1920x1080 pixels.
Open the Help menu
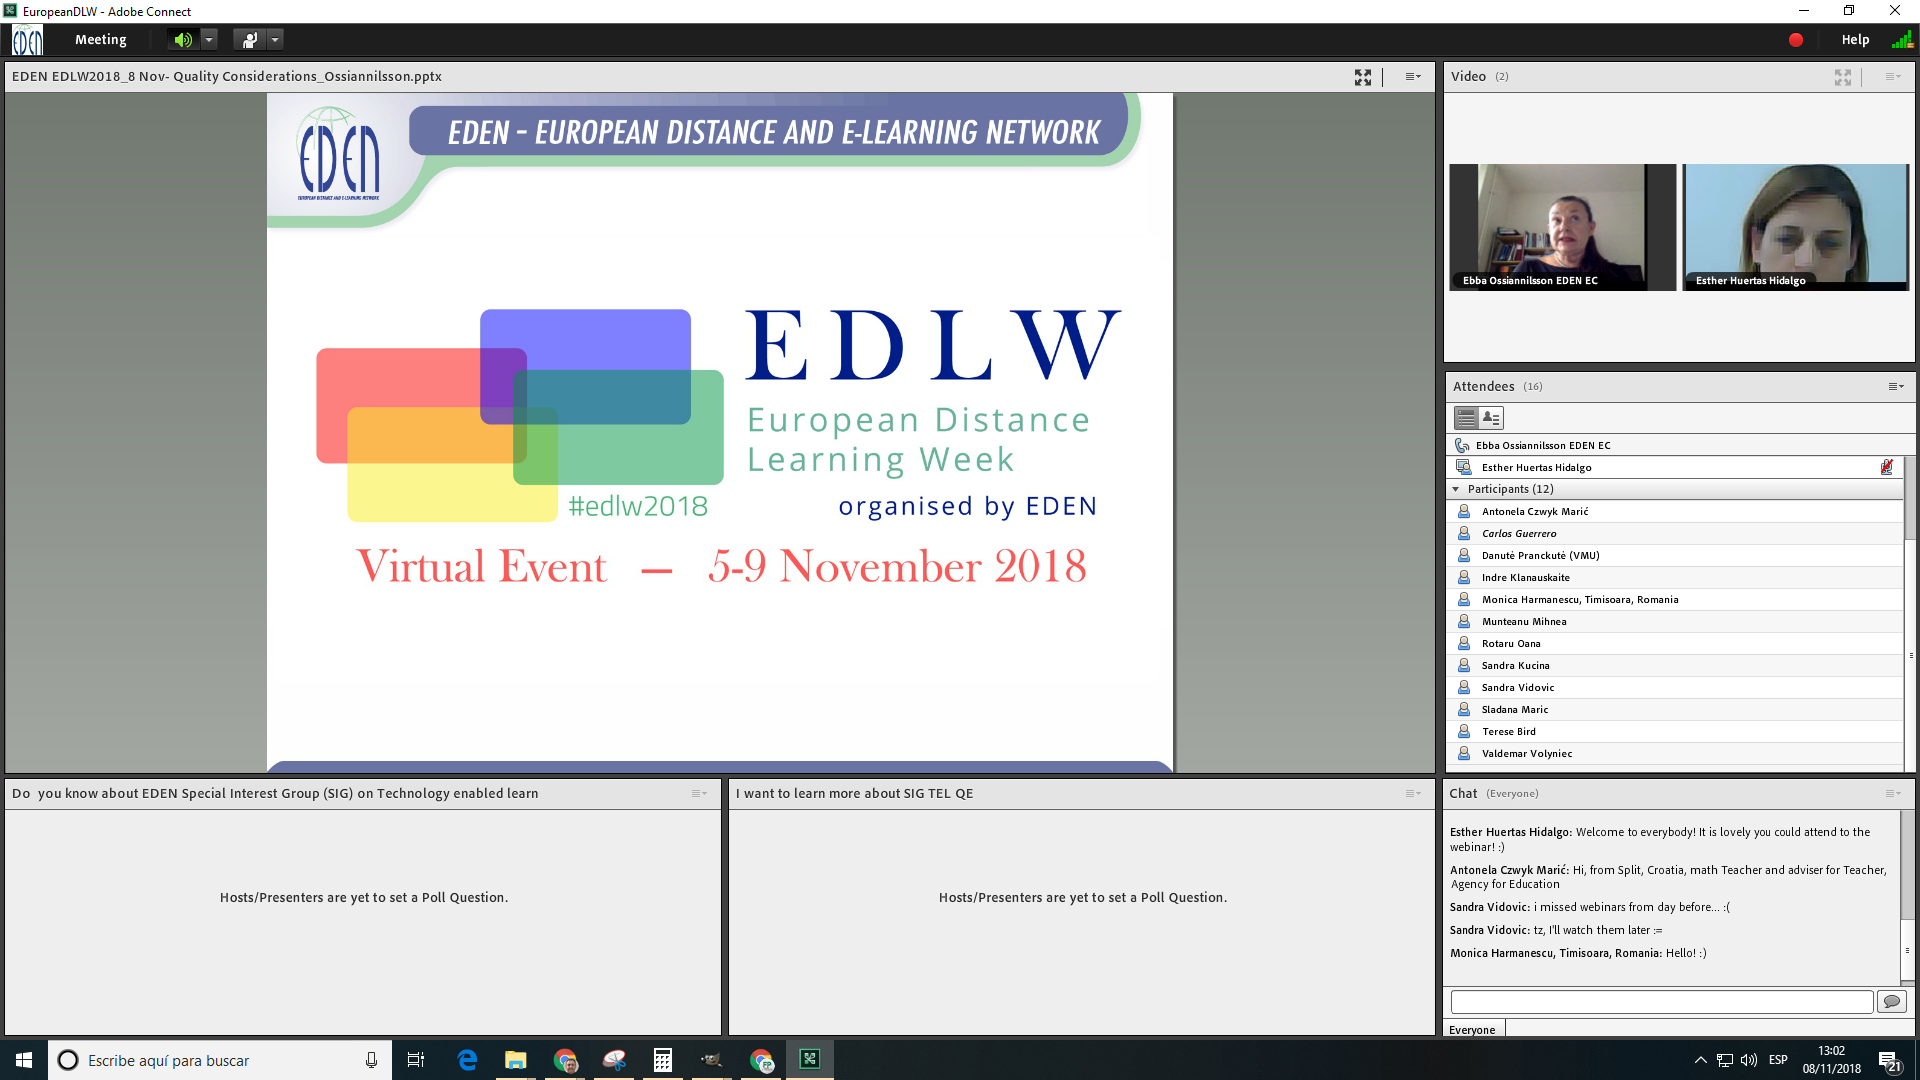[1855, 40]
